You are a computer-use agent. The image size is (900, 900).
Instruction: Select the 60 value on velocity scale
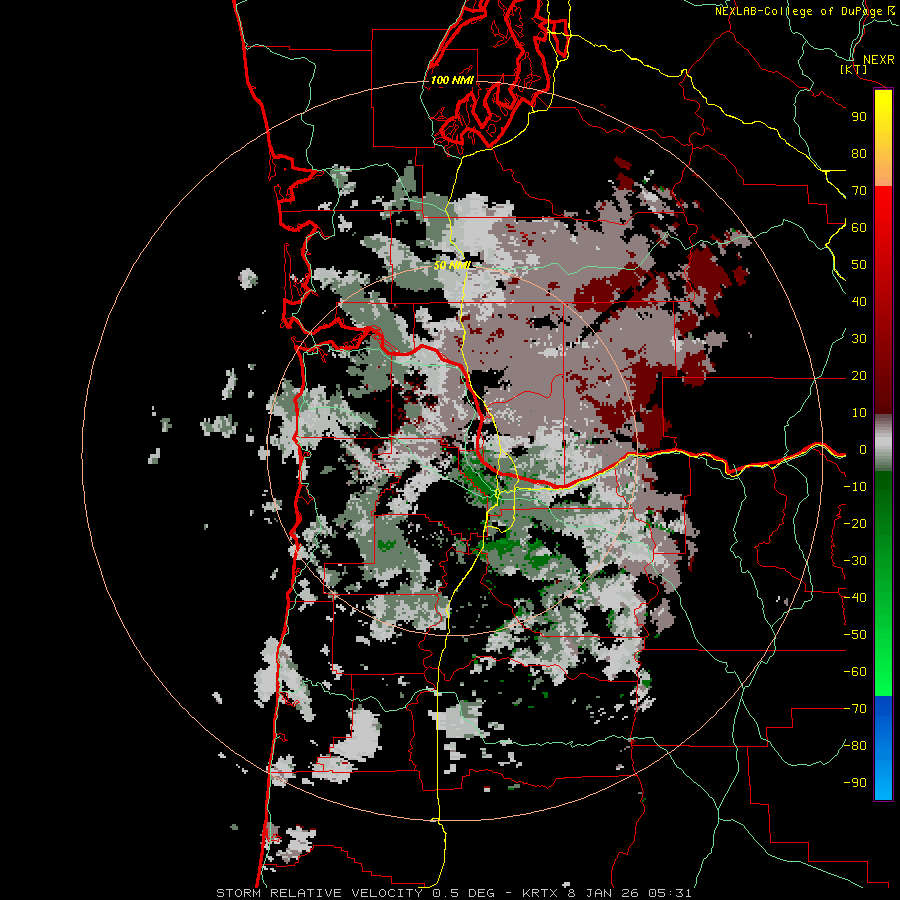pyautogui.click(x=859, y=228)
